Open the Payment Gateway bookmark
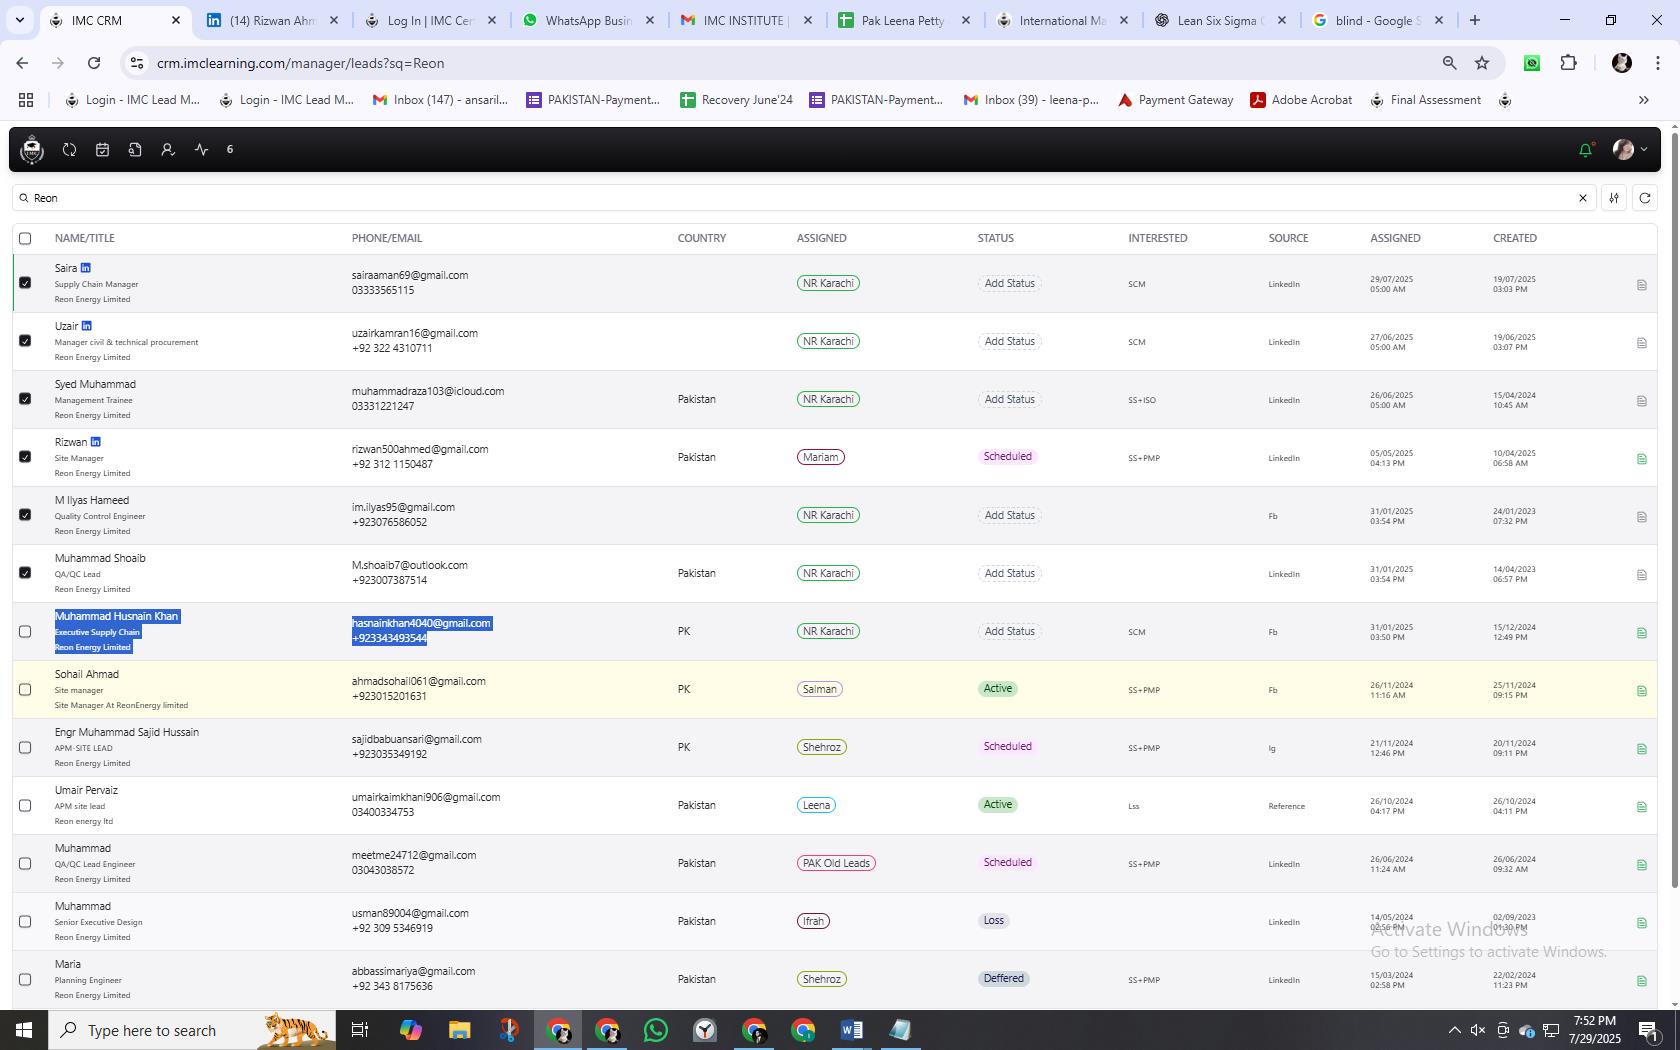Viewport: 1680px width, 1050px height. (1175, 100)
